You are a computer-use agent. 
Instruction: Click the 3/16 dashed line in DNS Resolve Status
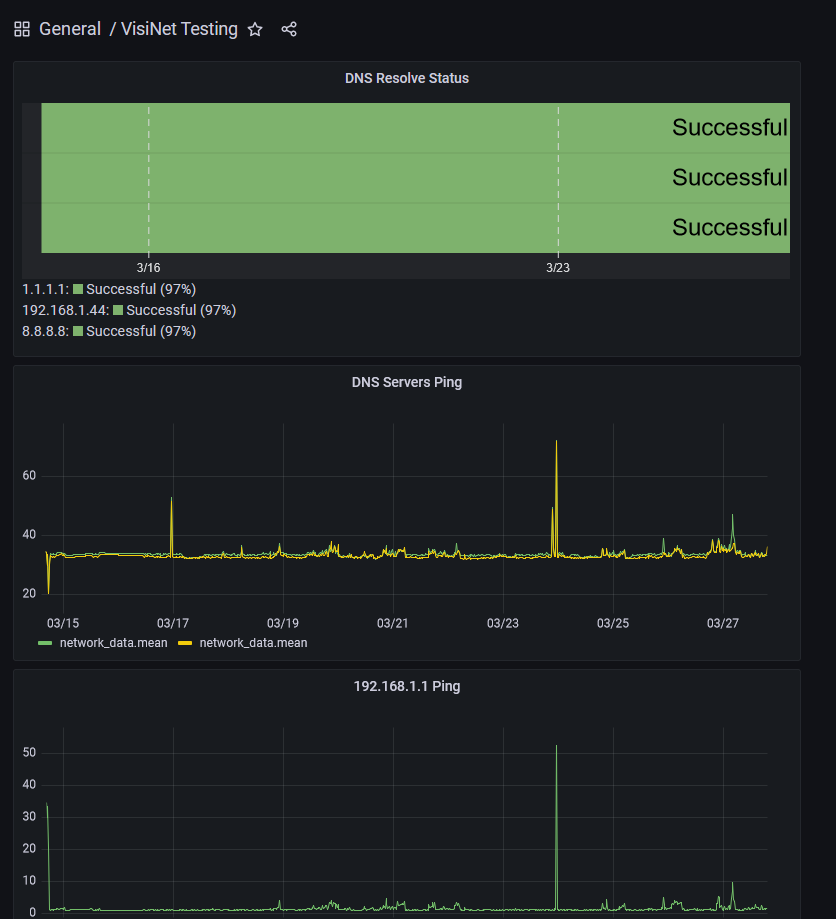(x=149, y=178)
